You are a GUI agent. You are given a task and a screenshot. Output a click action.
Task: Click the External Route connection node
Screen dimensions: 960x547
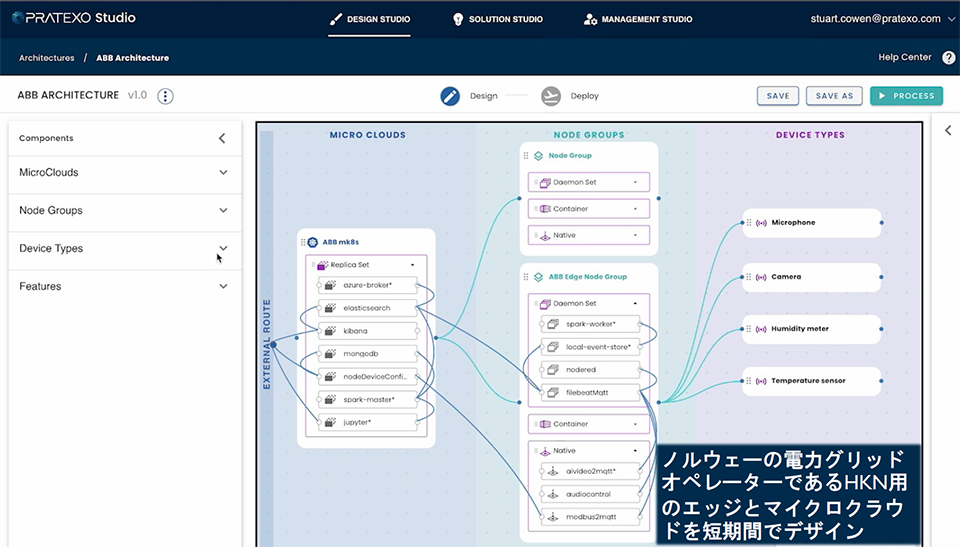tap(274, 345)
